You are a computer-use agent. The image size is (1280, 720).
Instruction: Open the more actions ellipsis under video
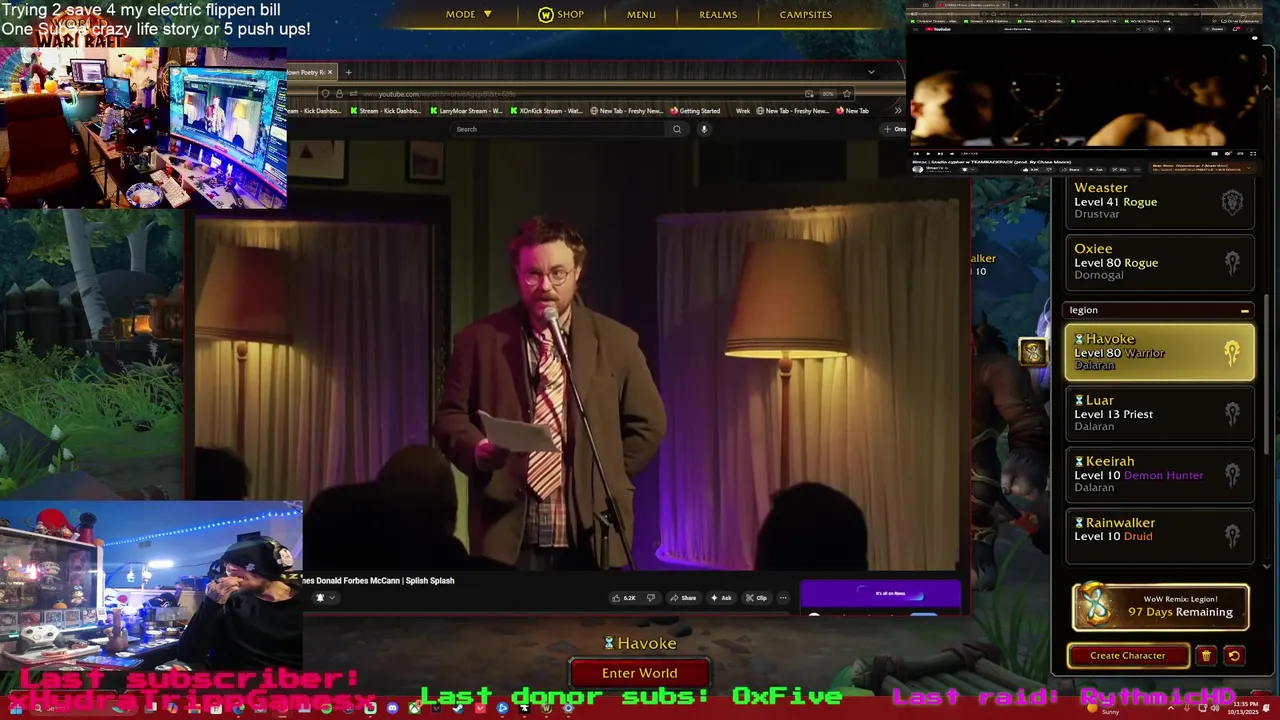(783, 598)
